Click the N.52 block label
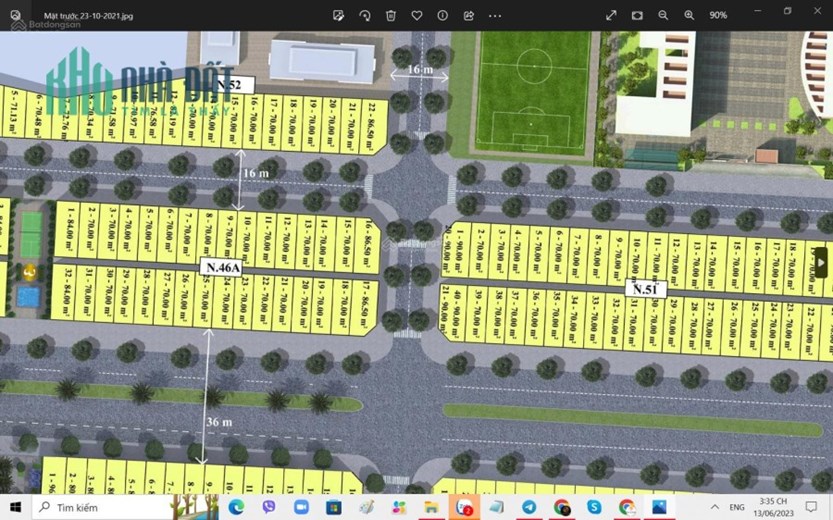The height and width of the screenshot is (520, 833). (x=229, y=84)
